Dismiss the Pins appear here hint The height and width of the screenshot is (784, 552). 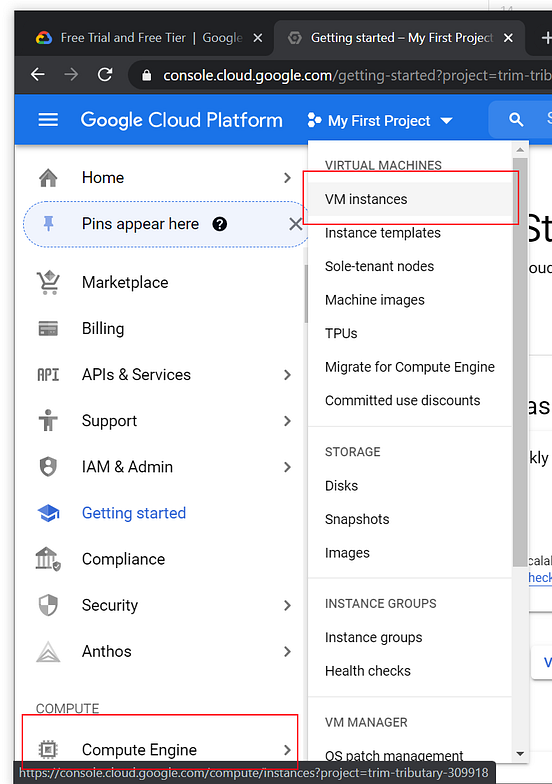[296, 224]
